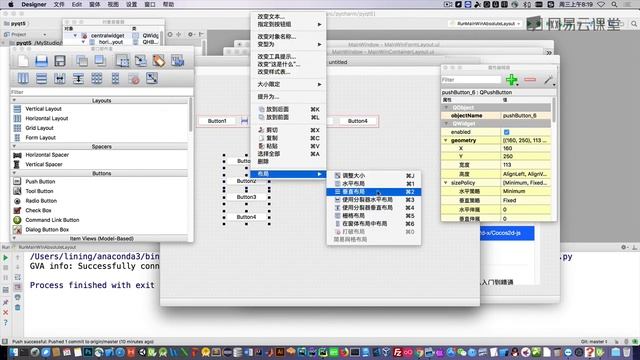
Task: Select Radio Button in Widget Box
Action: tap(41, 201)
